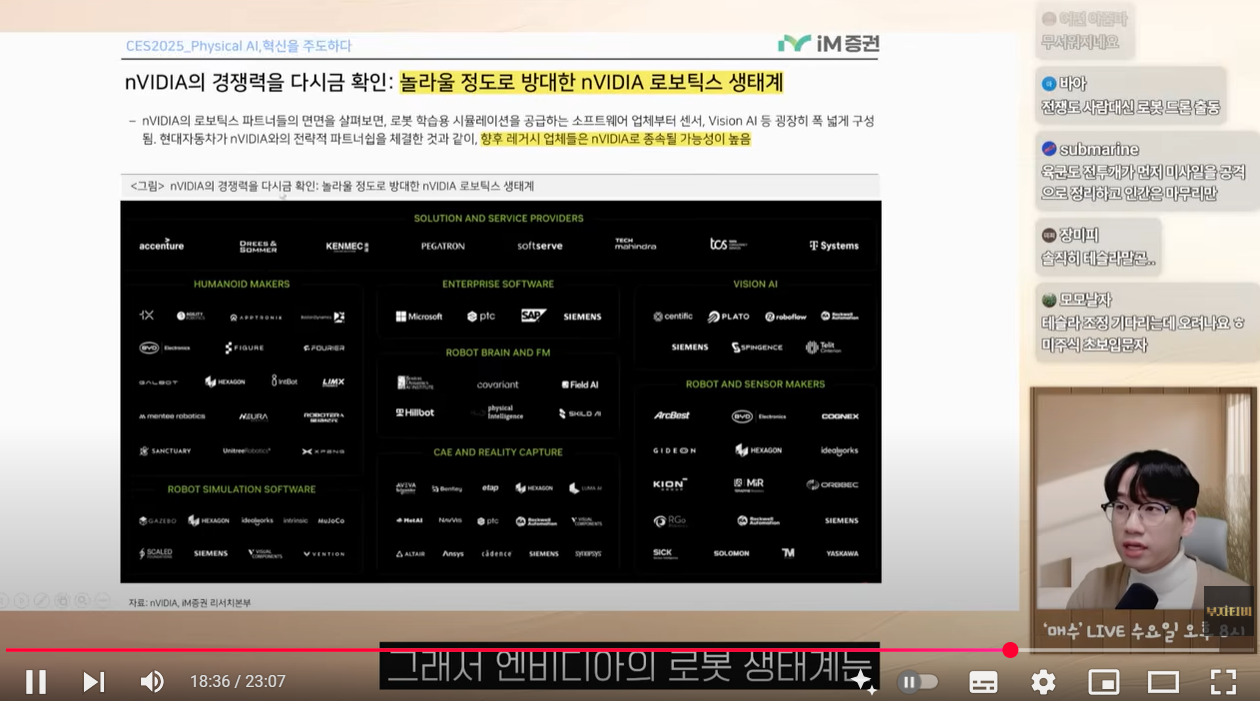Click the softserve logo

[540, 246]
